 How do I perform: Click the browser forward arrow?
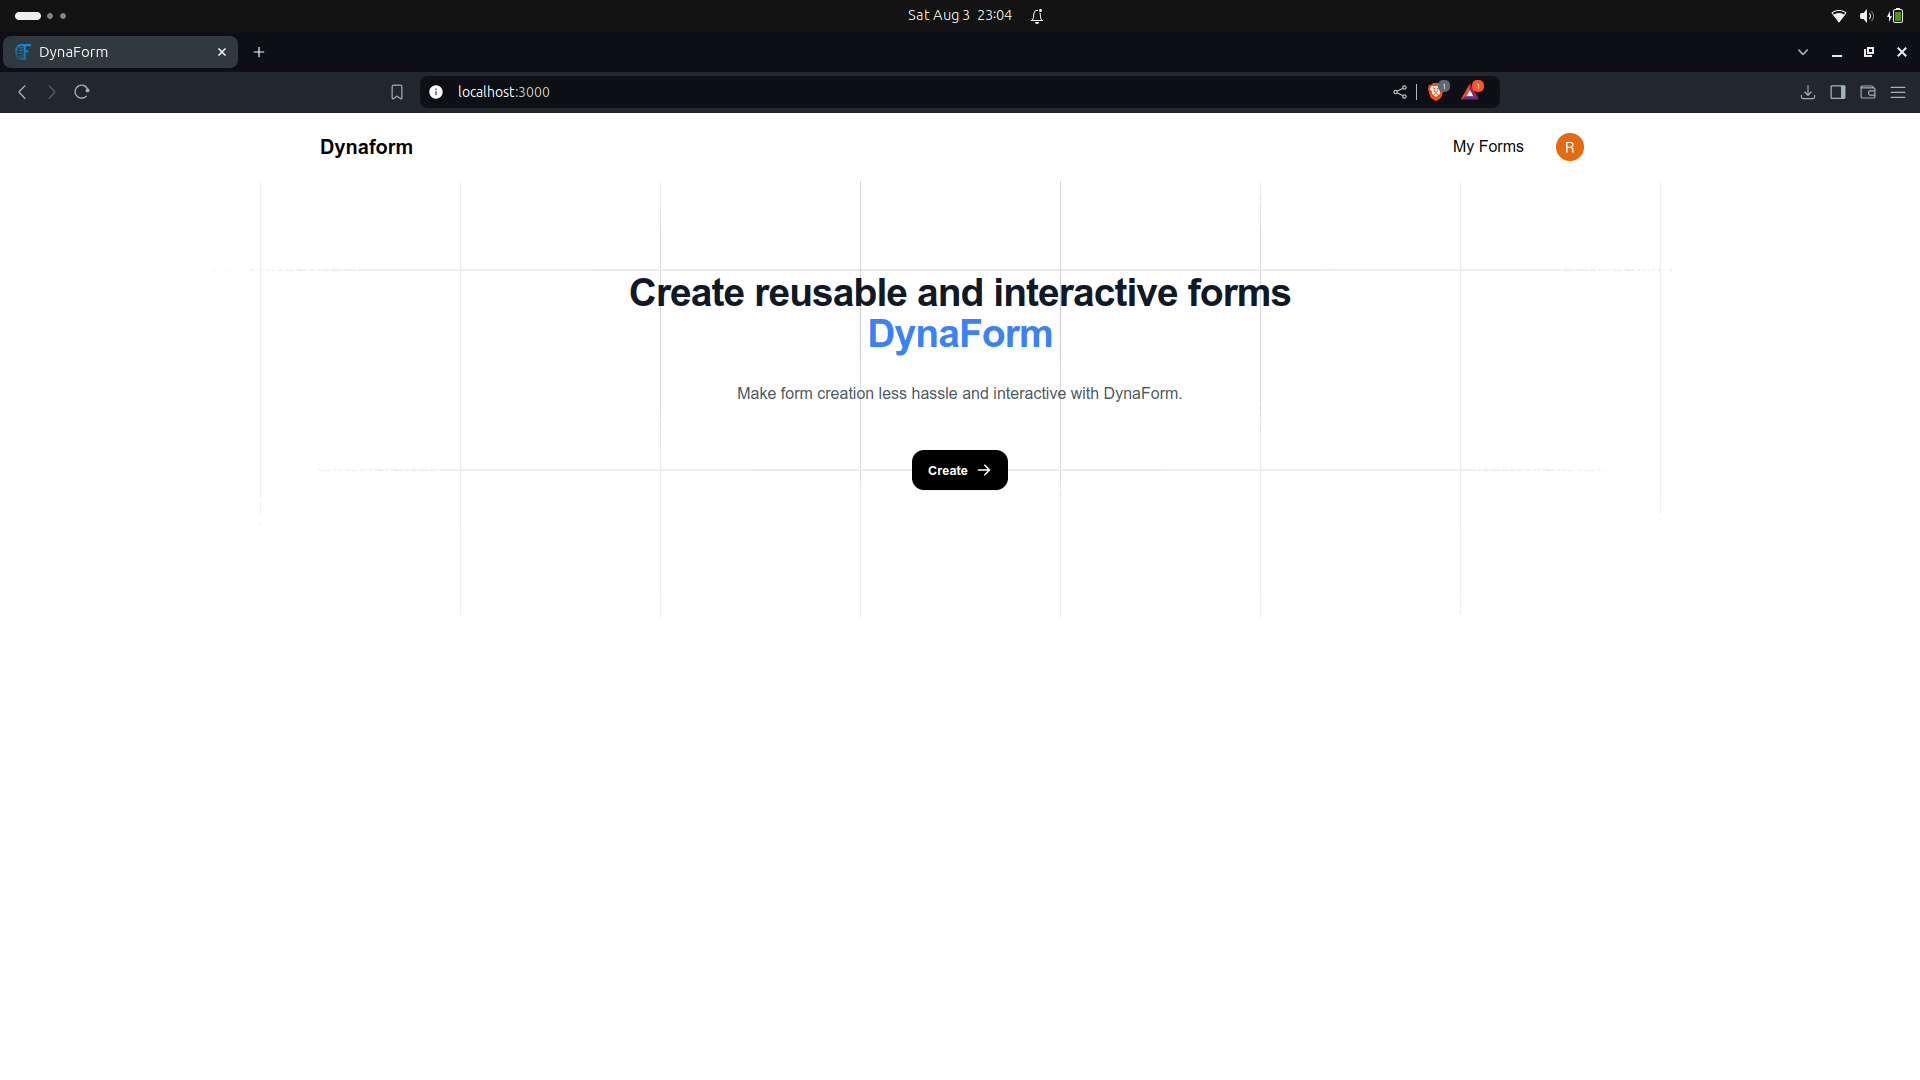pos(52,92)
